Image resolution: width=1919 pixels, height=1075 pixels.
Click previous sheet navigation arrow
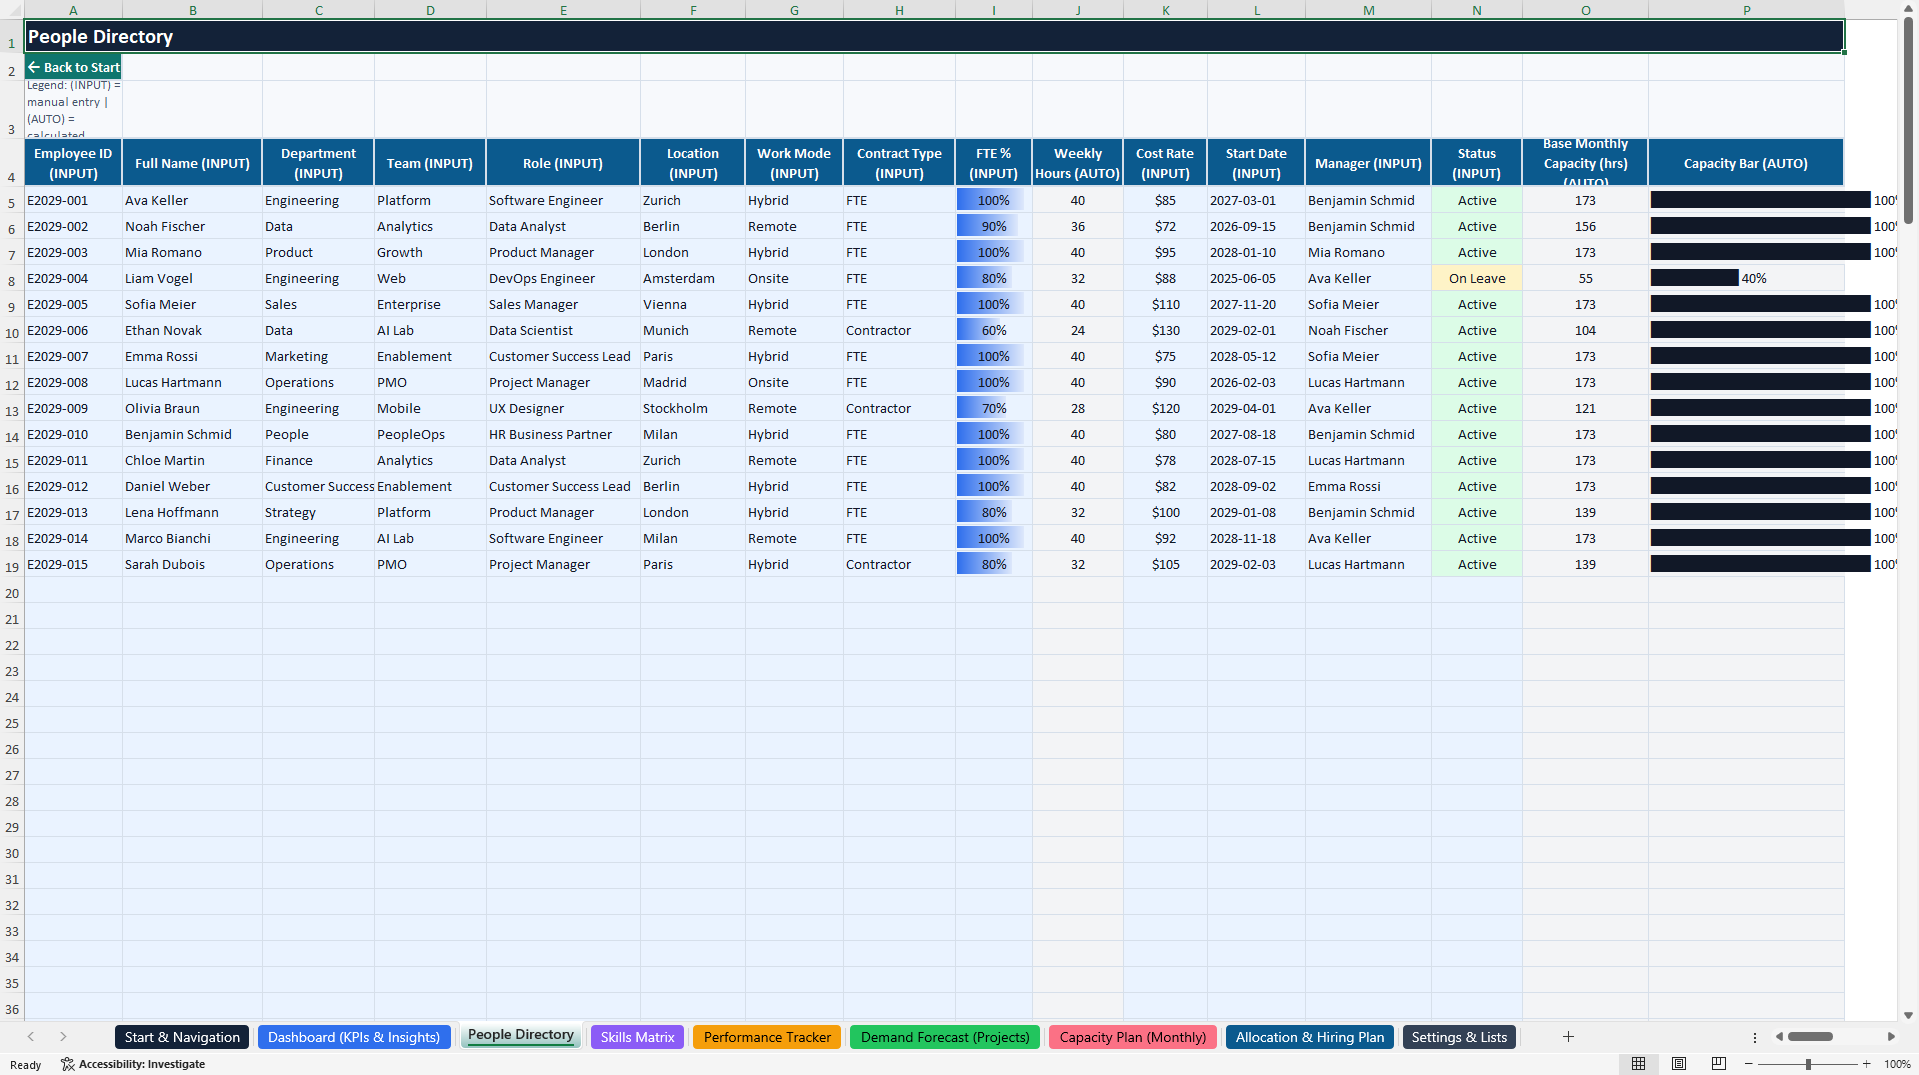[x=31, y=1037]
